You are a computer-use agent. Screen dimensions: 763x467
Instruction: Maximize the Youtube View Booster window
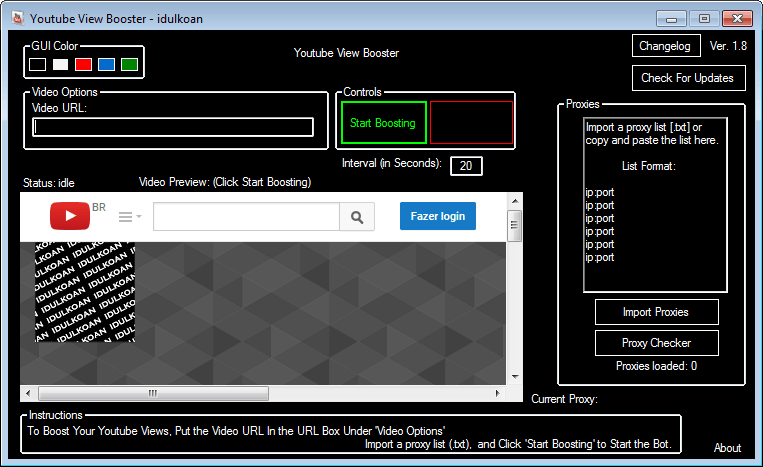coord(704,19)
